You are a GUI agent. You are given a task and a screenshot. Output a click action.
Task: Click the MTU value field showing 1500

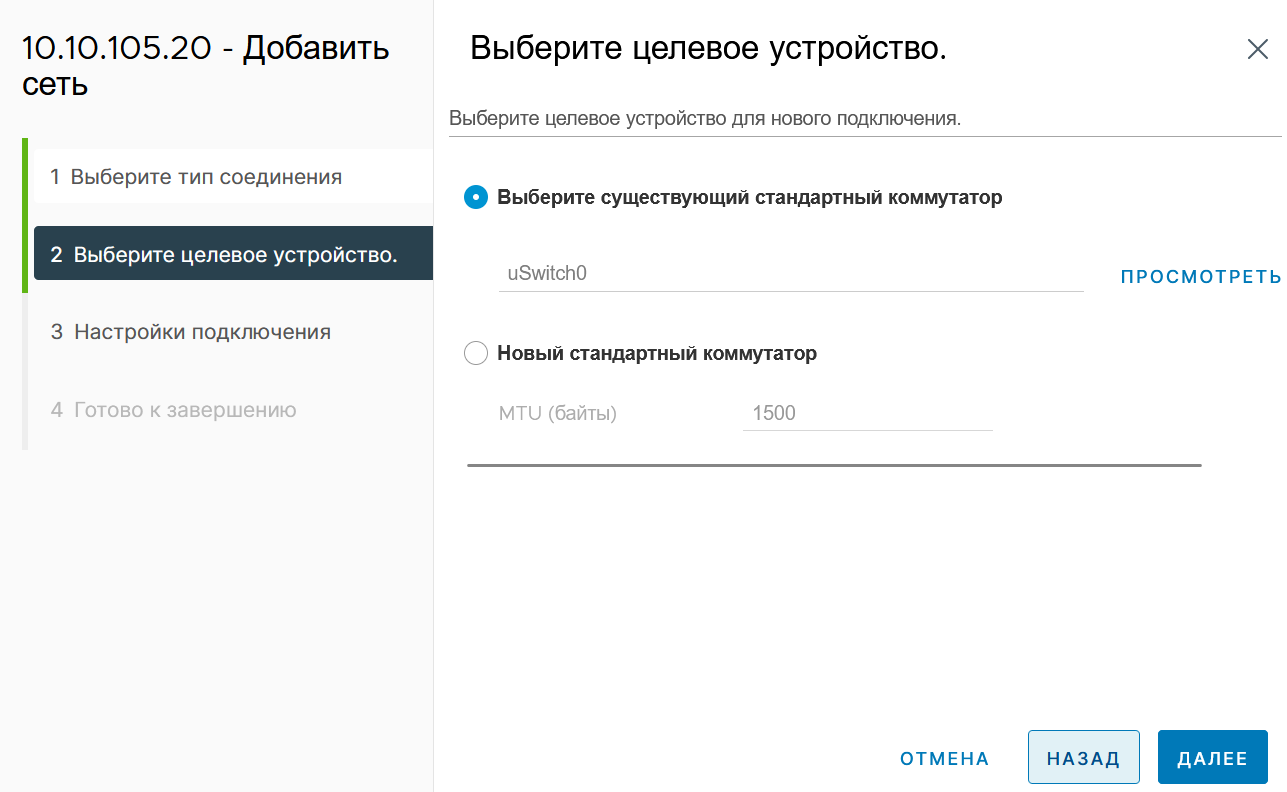[x=868, y=413]
